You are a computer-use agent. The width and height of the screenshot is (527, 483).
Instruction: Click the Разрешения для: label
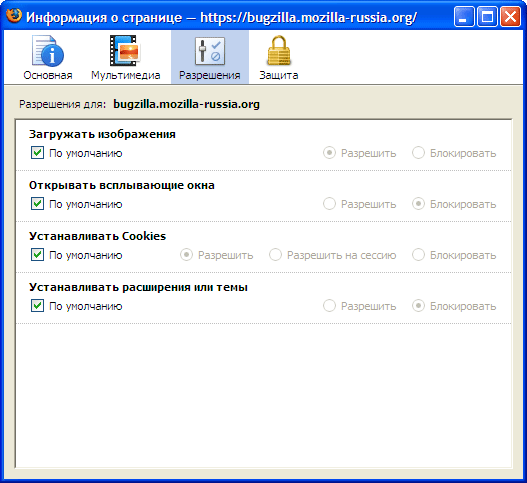[63, 104]
